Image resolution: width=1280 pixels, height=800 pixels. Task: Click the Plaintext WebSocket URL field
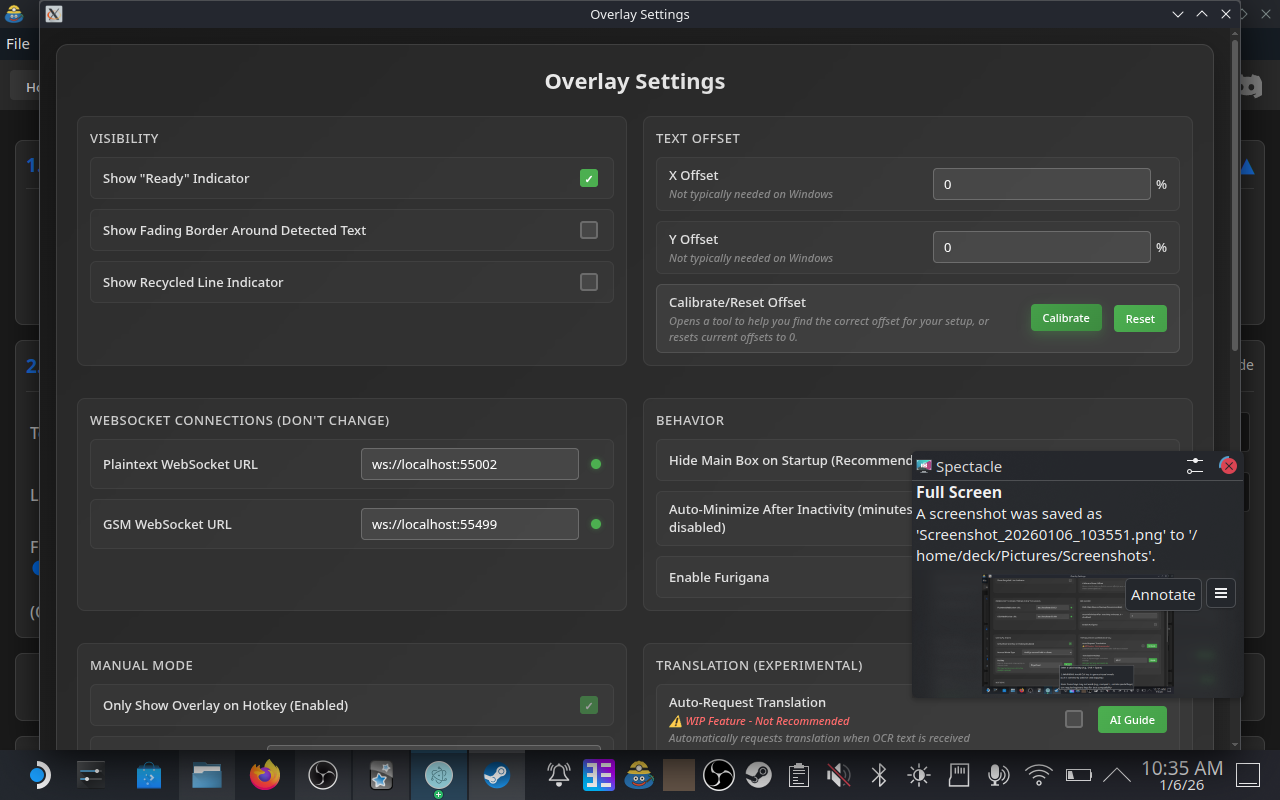point(469,464)
